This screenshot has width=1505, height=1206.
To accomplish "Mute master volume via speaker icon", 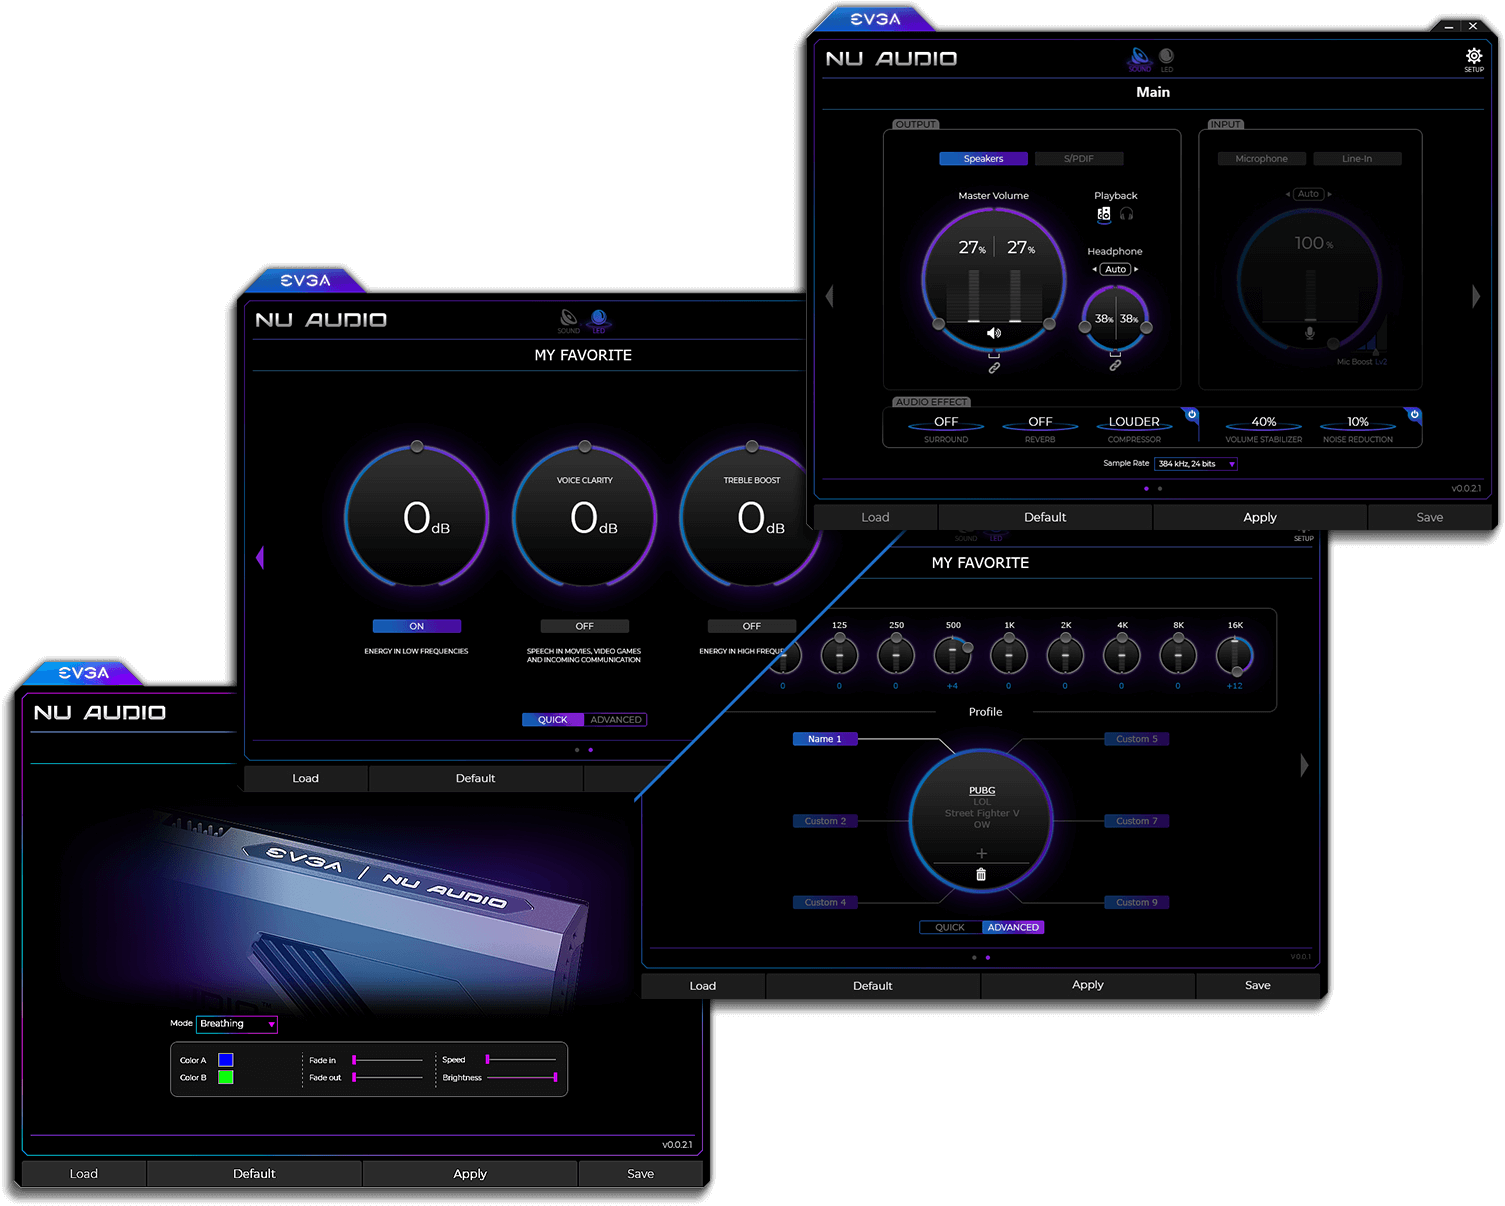I will [993, 333].
